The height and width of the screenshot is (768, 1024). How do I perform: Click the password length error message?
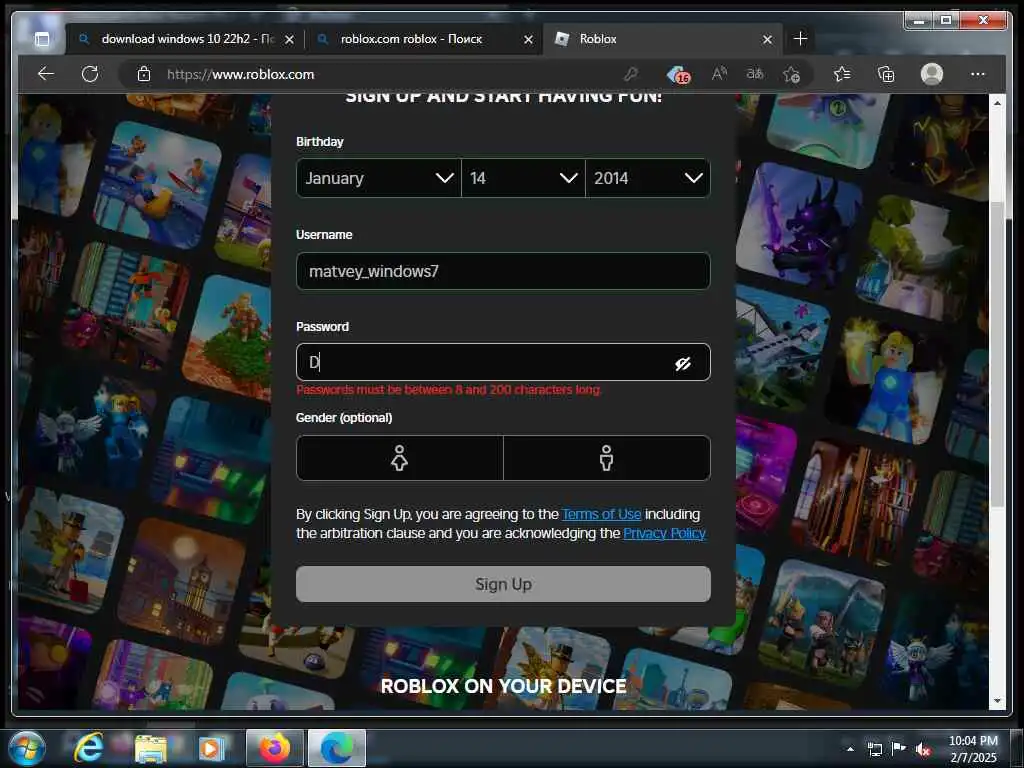click(449, 390)
